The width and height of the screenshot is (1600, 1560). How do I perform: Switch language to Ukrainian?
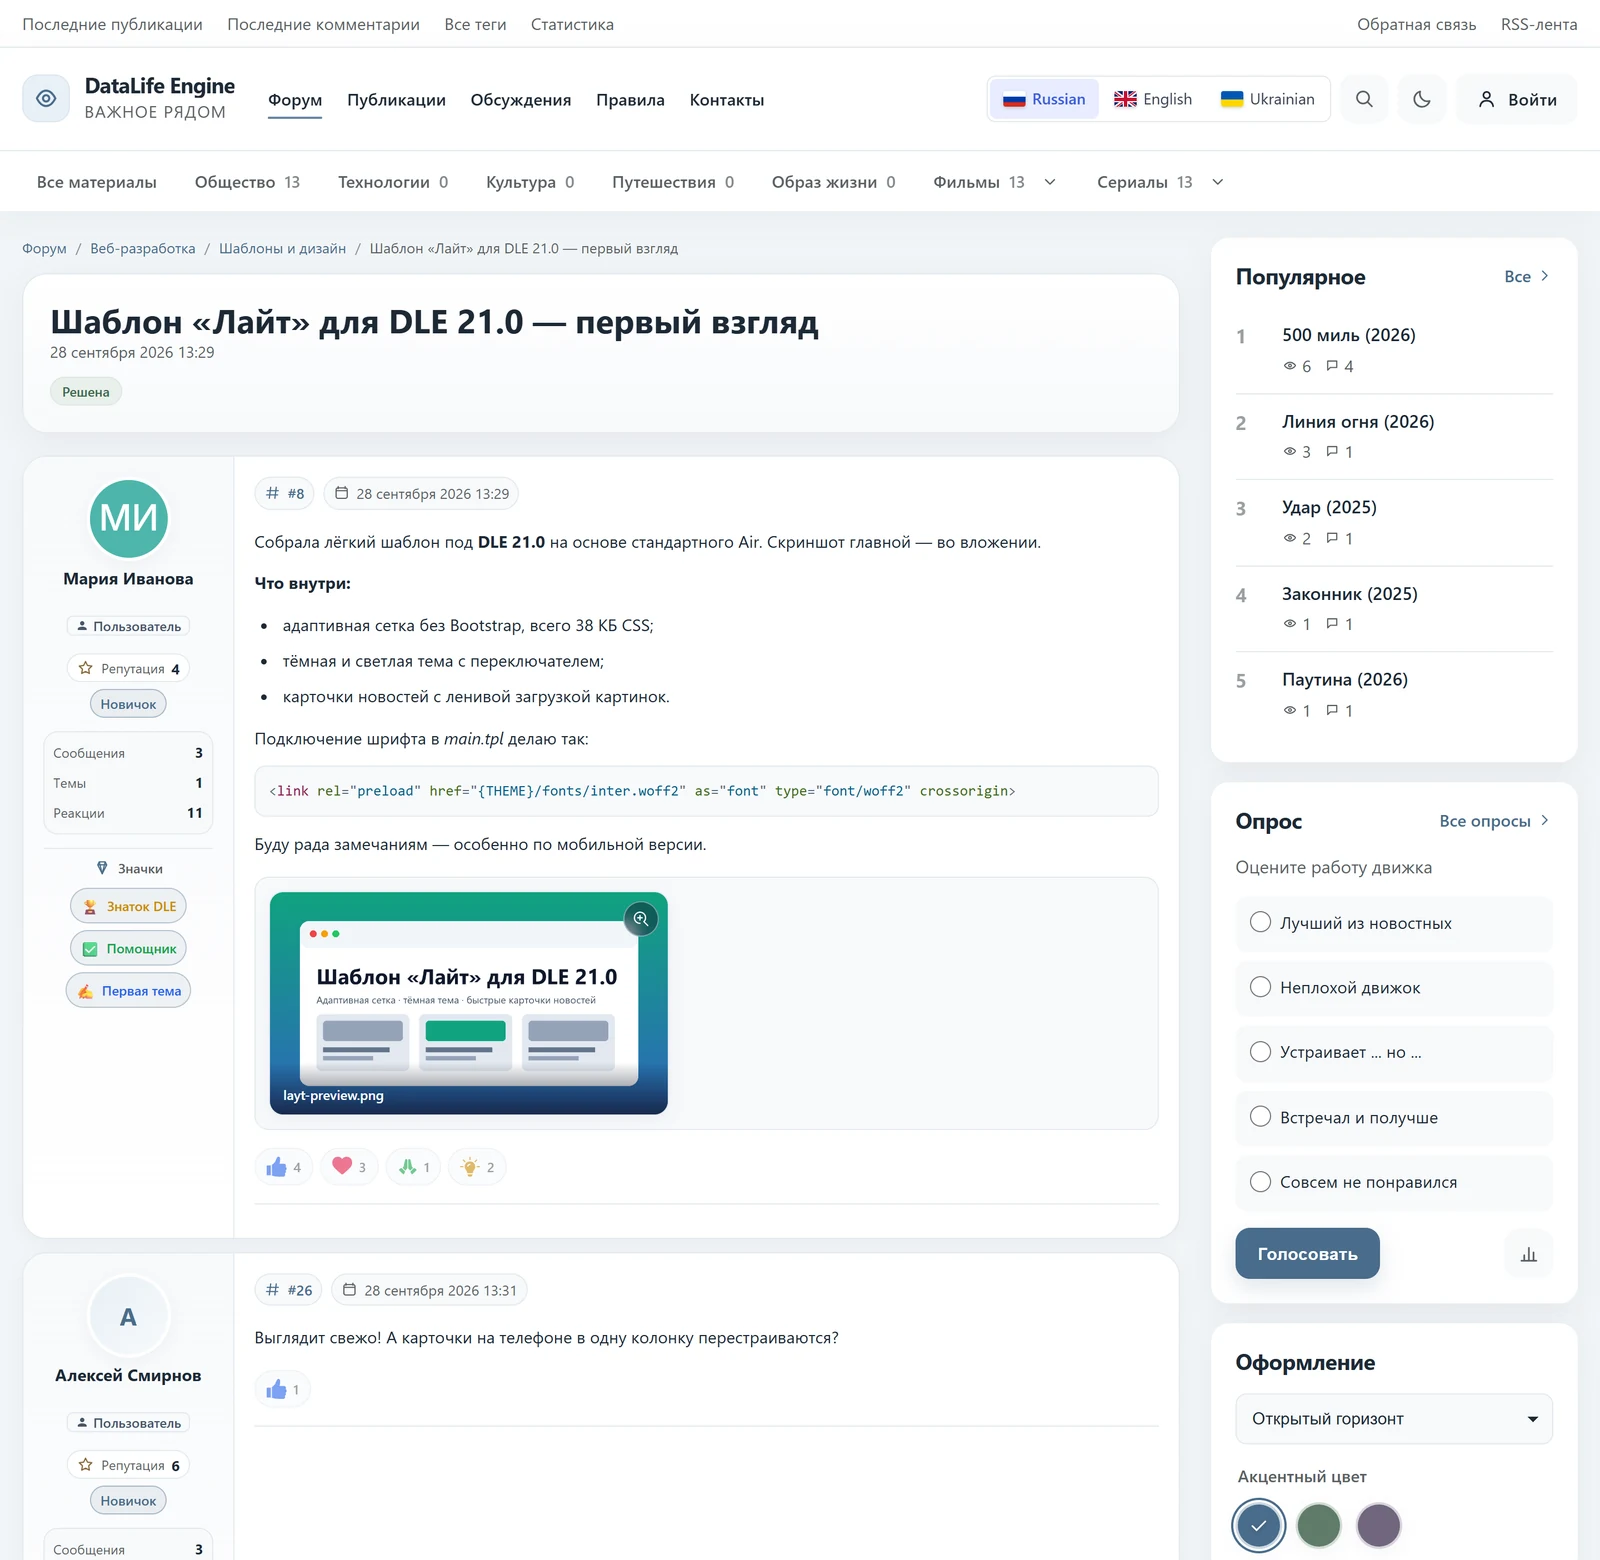tap(1267, 99)
